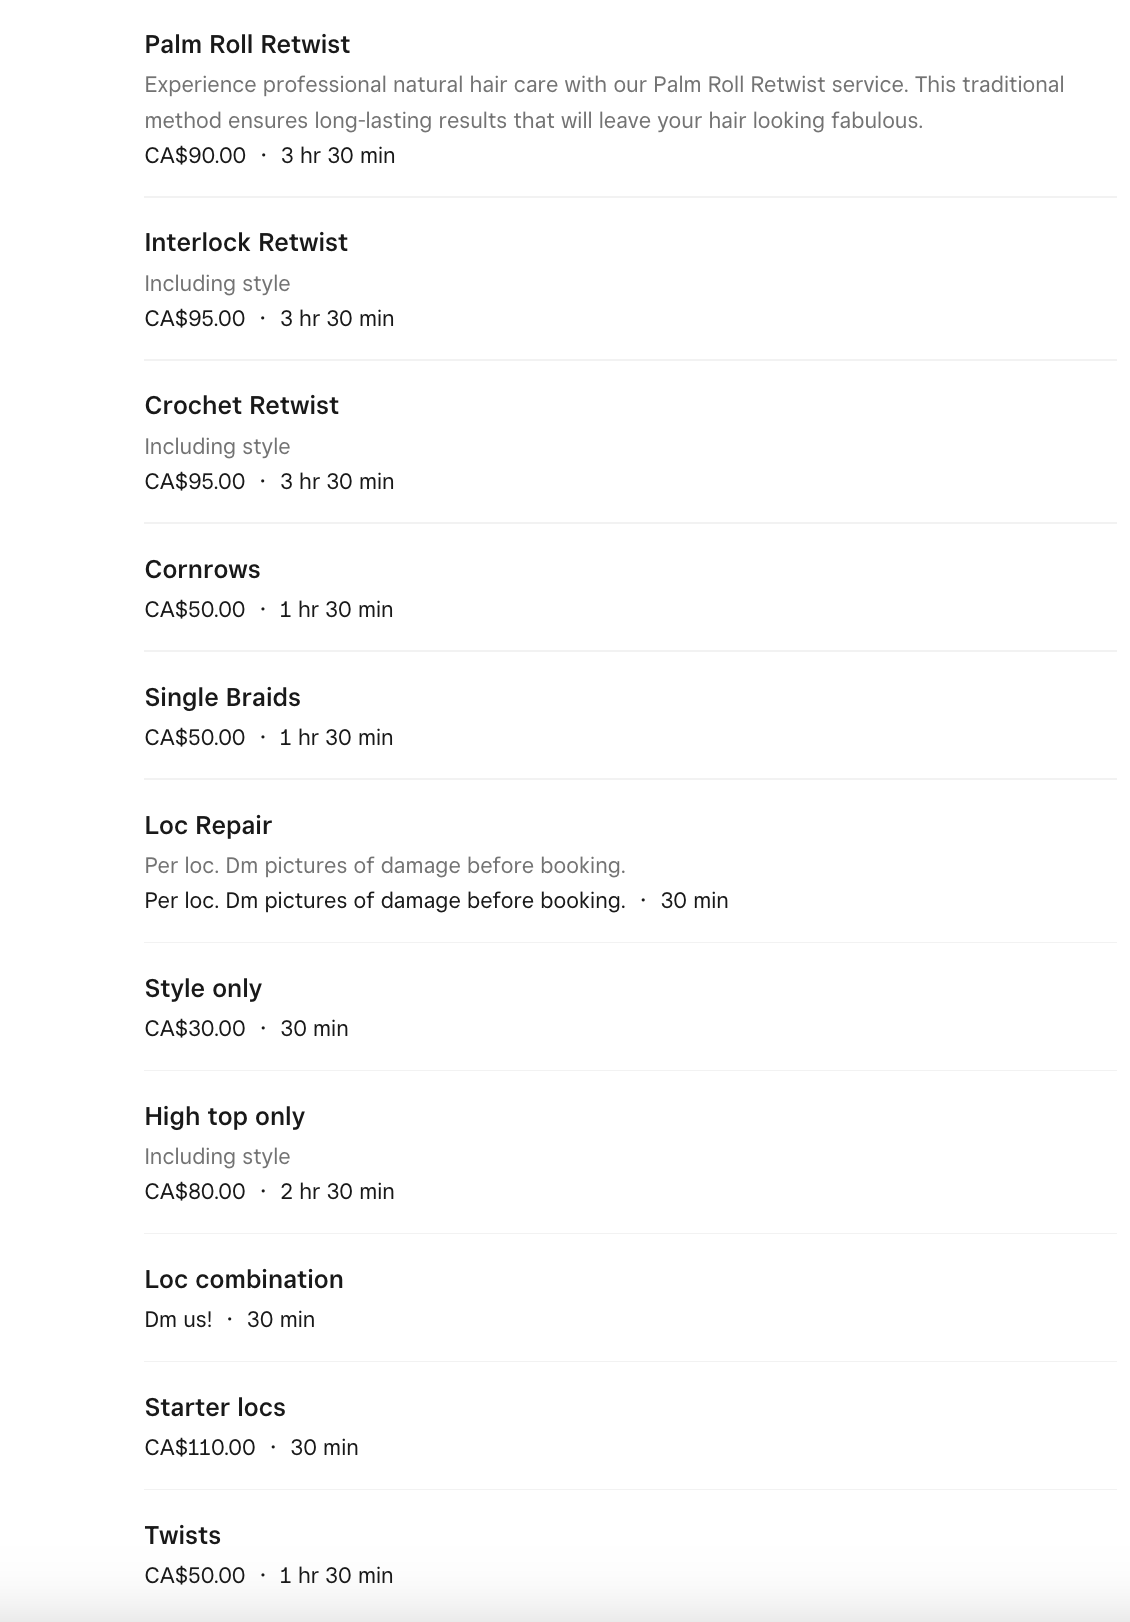Click the 'Dm us!' text under Loc combination
Screen dimensions: 1130x1622
point(178,1319)
